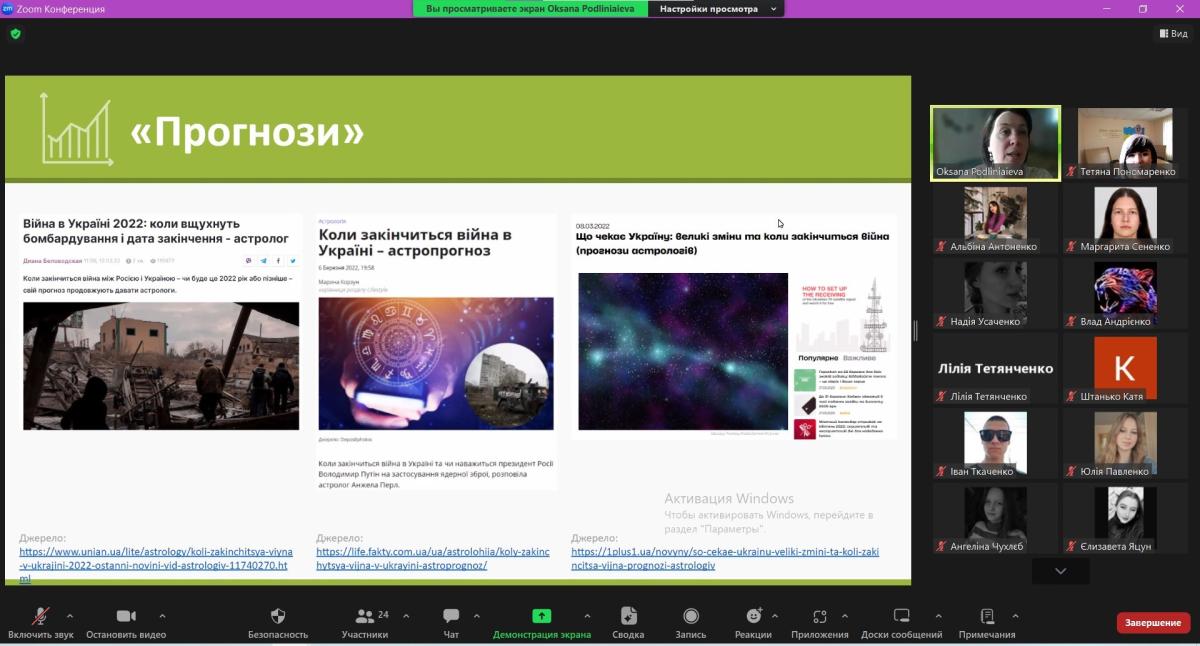Open the Вид view menu
The image size is (1200, 646).
[1174, 33]
